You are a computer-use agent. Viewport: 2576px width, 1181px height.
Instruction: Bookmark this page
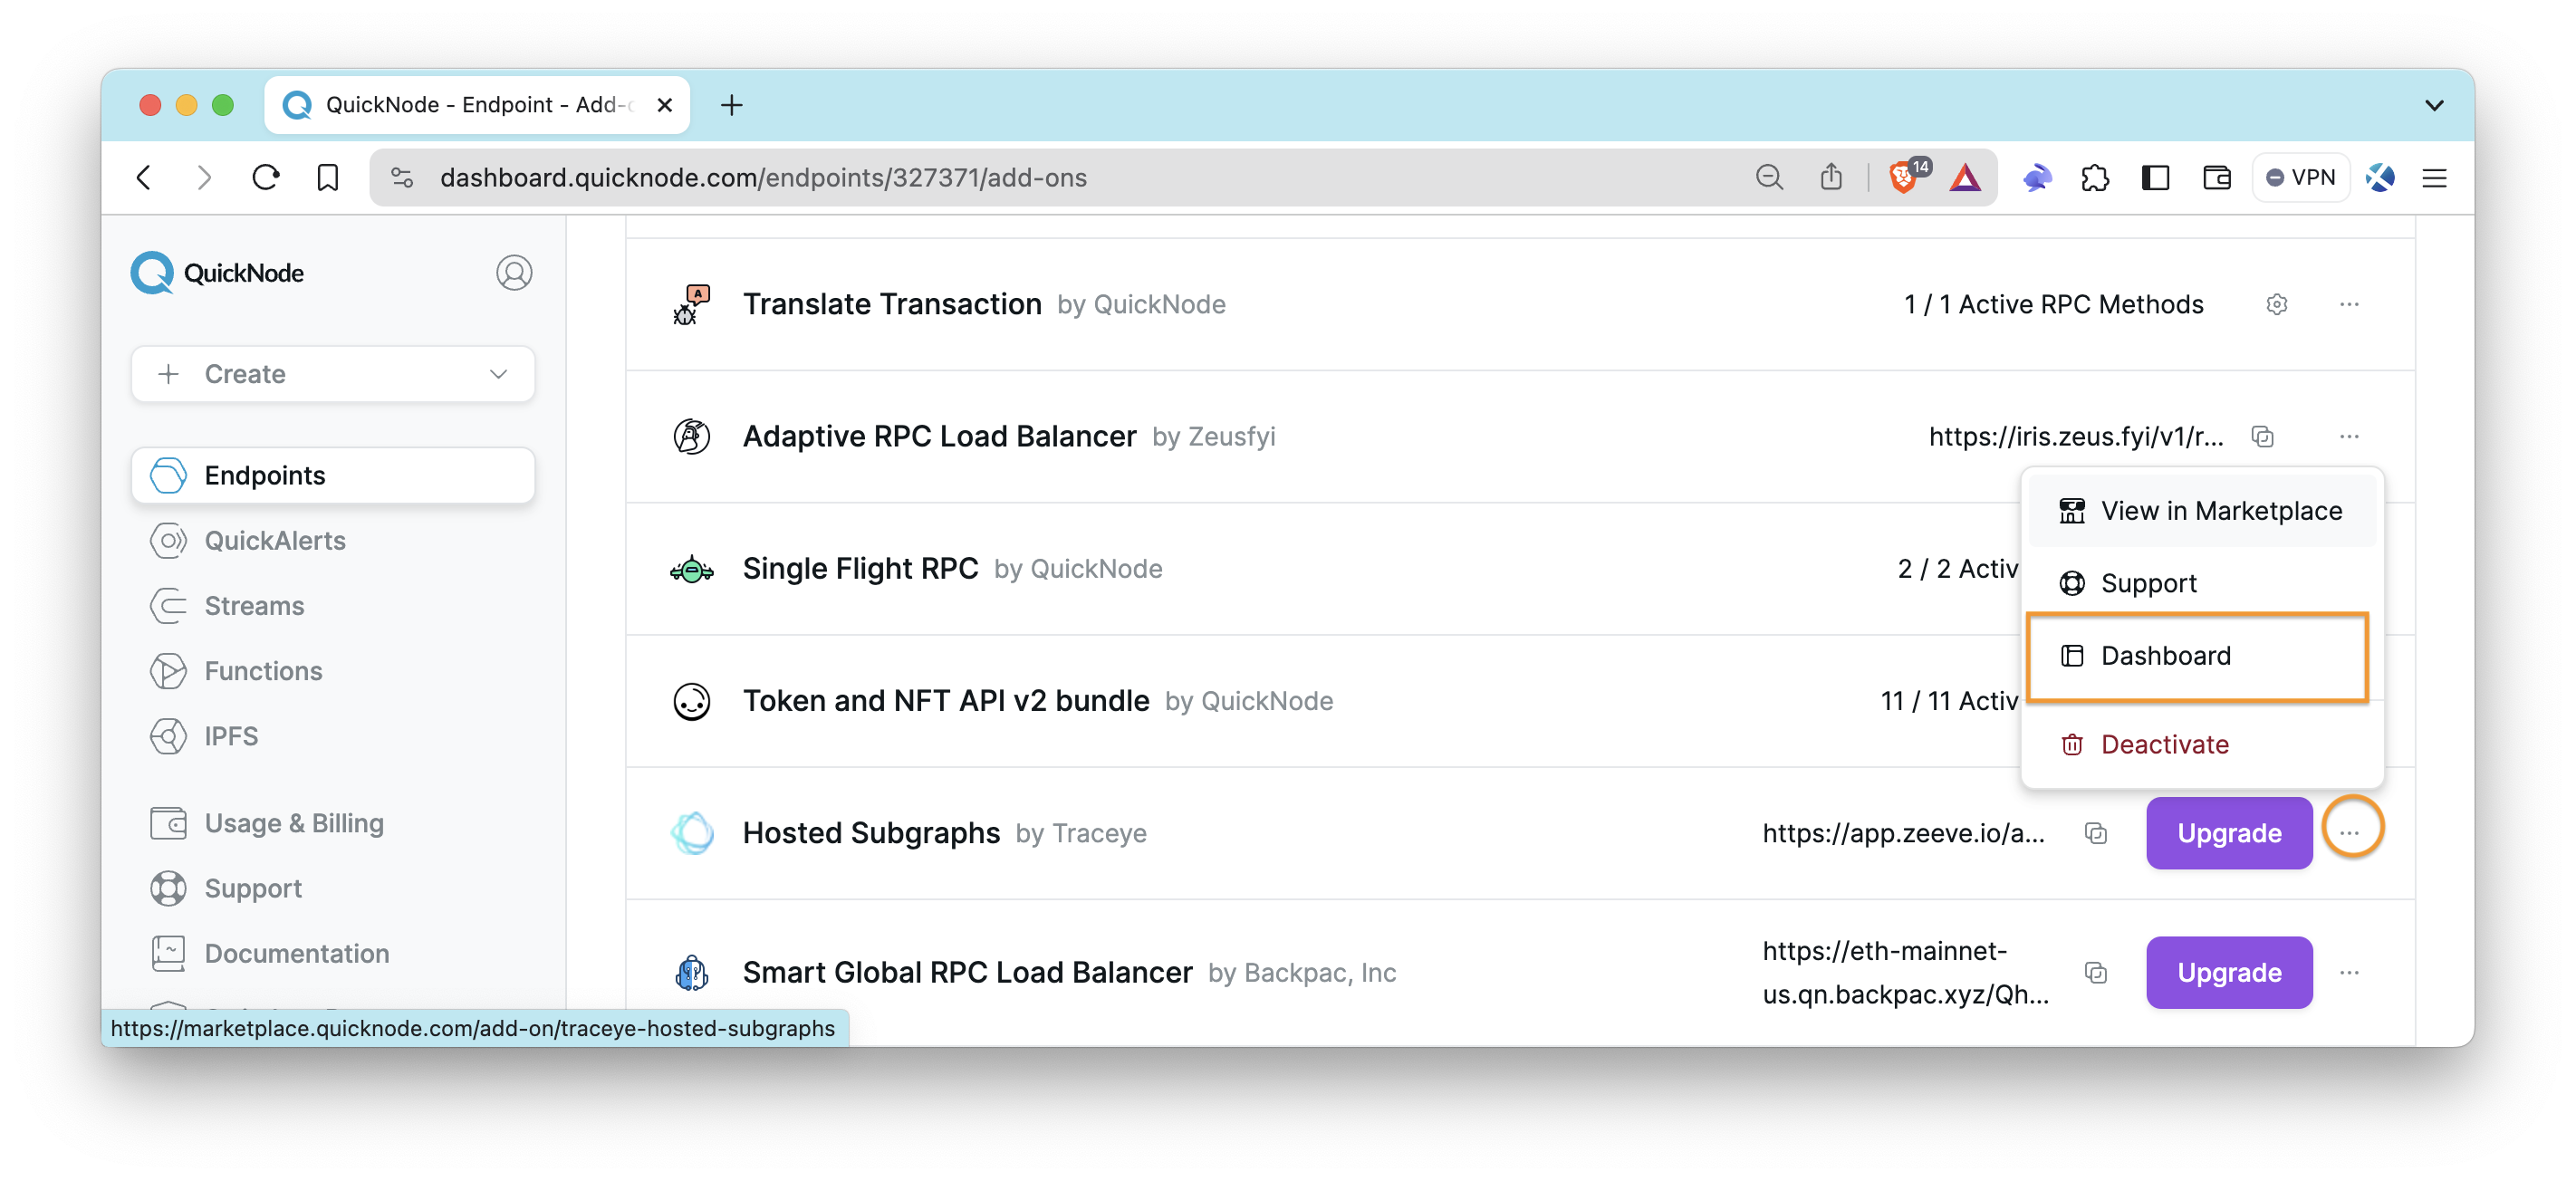pos(327,177)
